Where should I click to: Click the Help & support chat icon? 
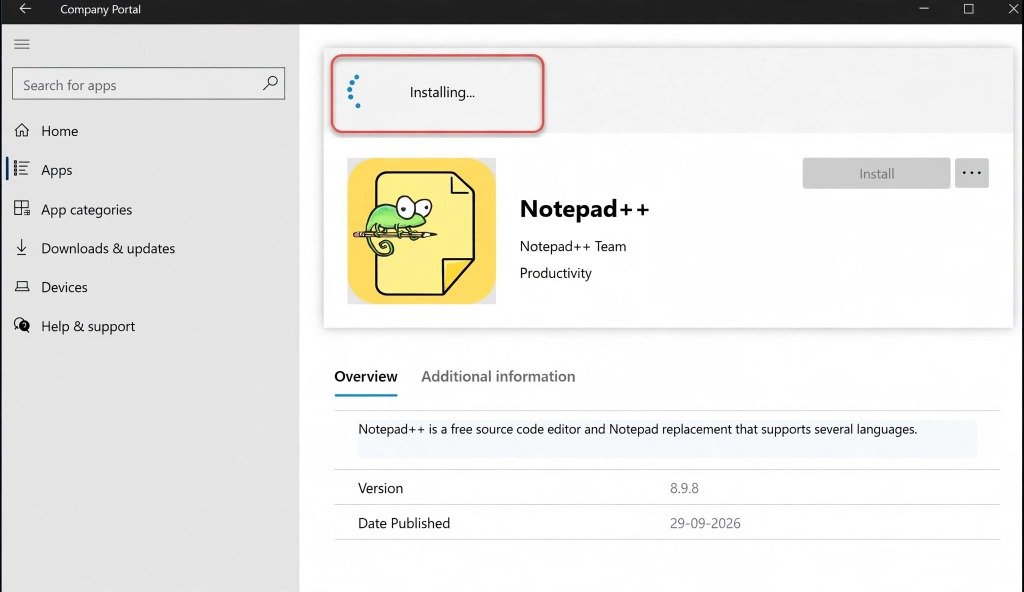tap(22, 325)
